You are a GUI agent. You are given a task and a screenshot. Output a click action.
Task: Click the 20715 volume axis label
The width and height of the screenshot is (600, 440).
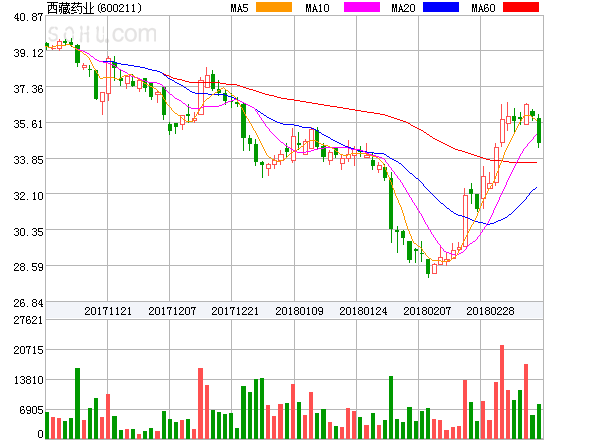(x=28, y=350)
